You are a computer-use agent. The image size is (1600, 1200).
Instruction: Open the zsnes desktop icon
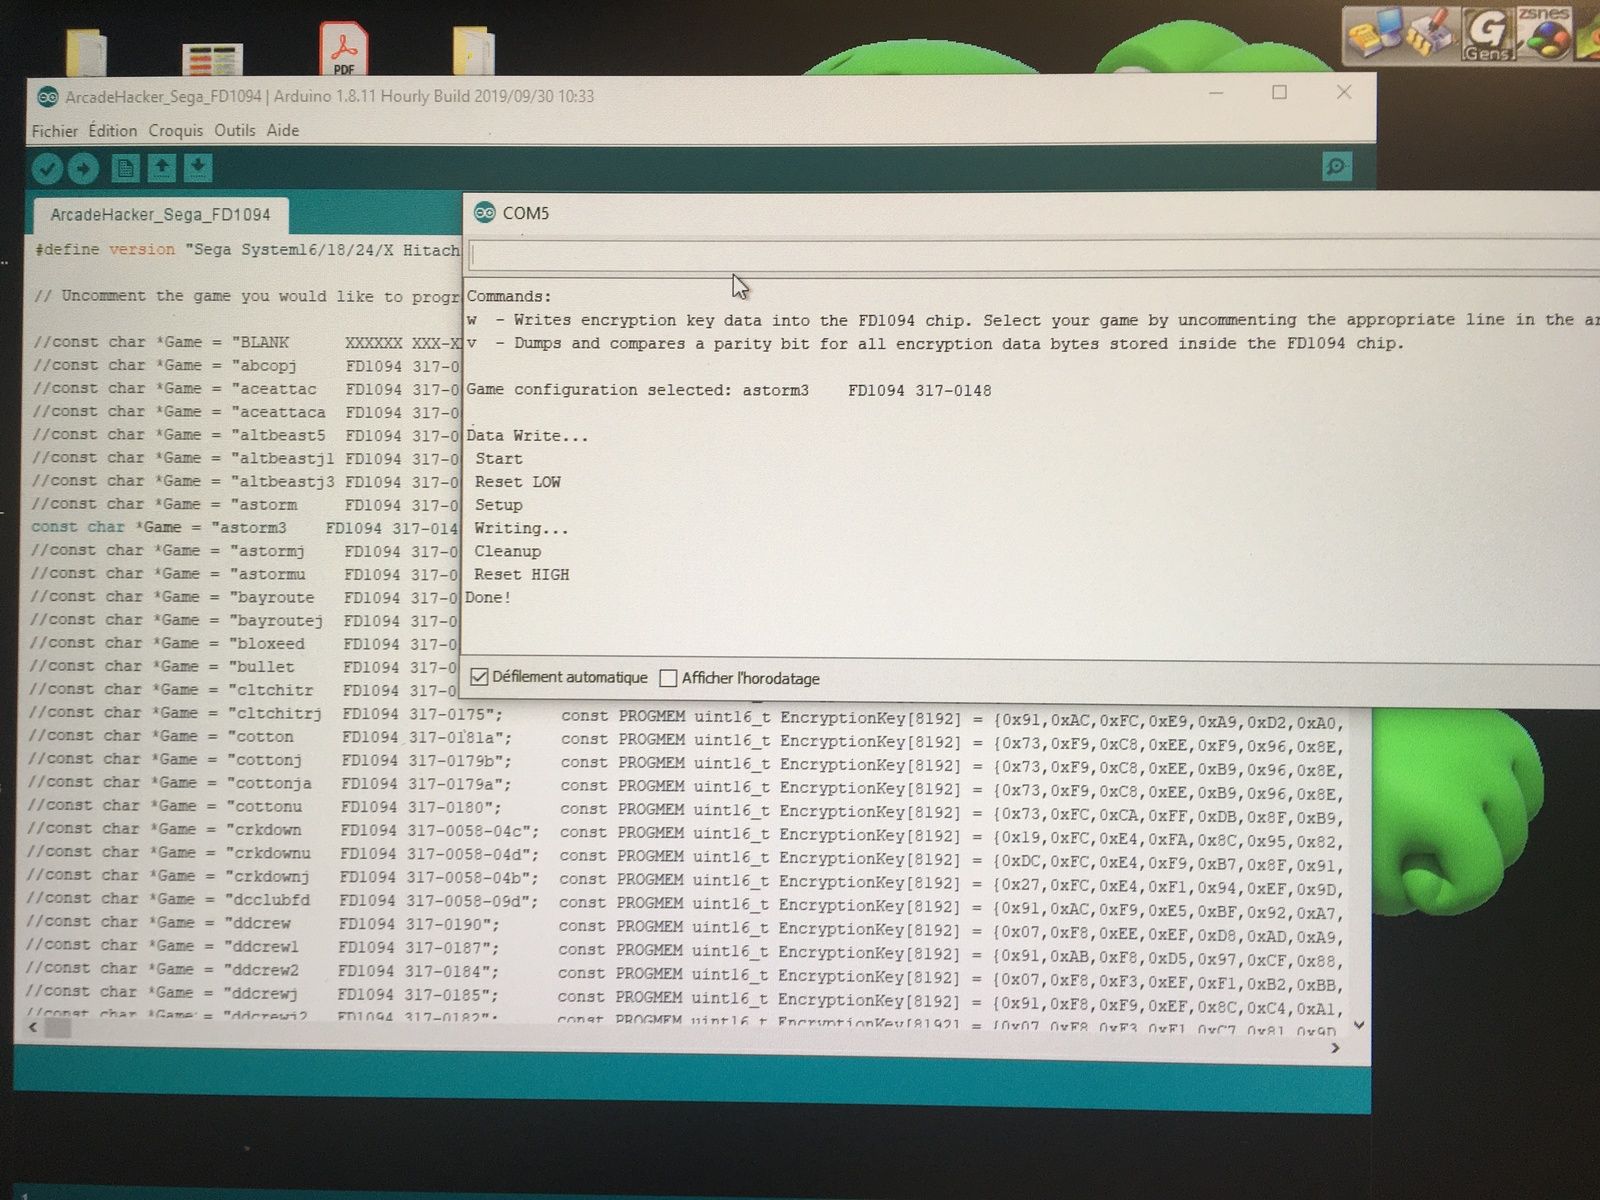click(x=1543, y=33)
